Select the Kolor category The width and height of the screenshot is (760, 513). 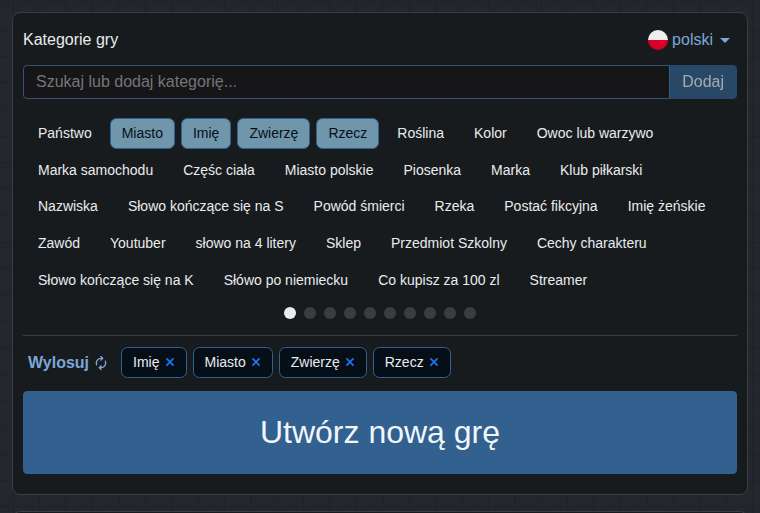[x=490, y=133]
